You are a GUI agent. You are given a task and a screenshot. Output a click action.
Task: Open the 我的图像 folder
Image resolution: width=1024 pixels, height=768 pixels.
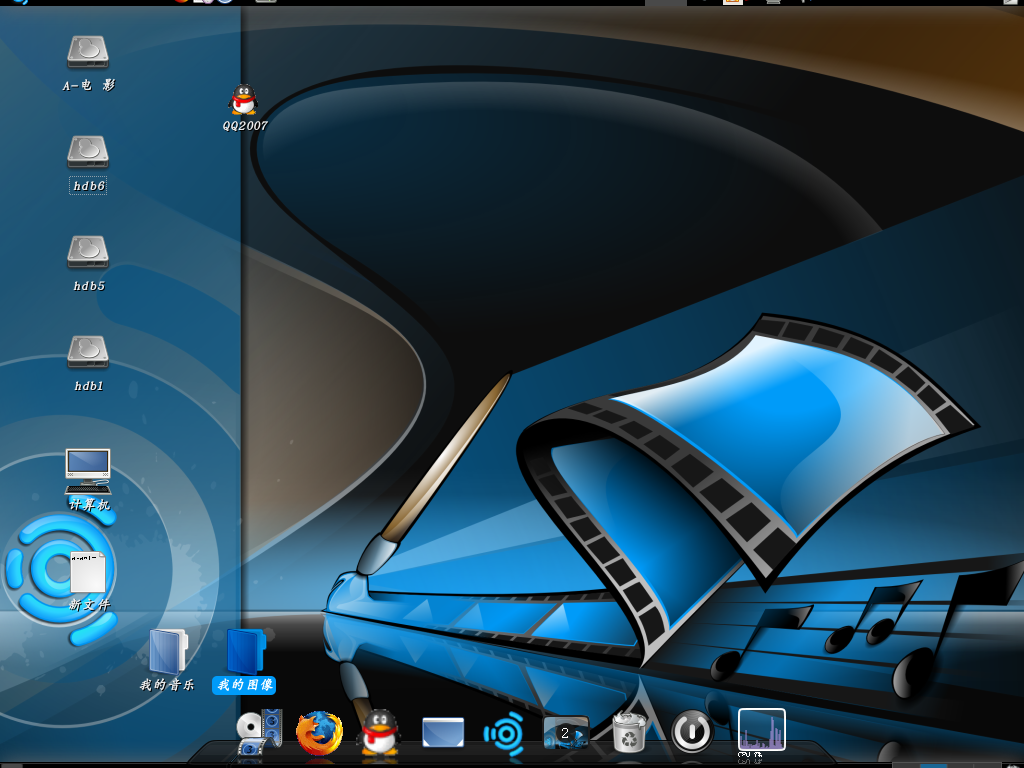tap(245, 651)
